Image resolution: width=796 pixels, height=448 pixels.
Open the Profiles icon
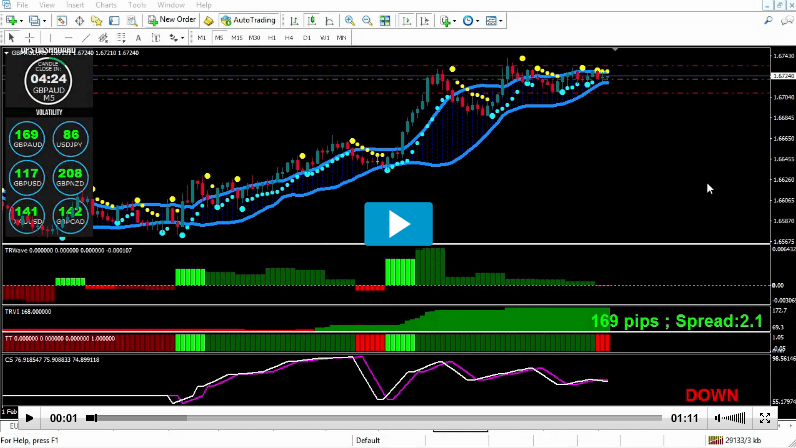point(34,21)
